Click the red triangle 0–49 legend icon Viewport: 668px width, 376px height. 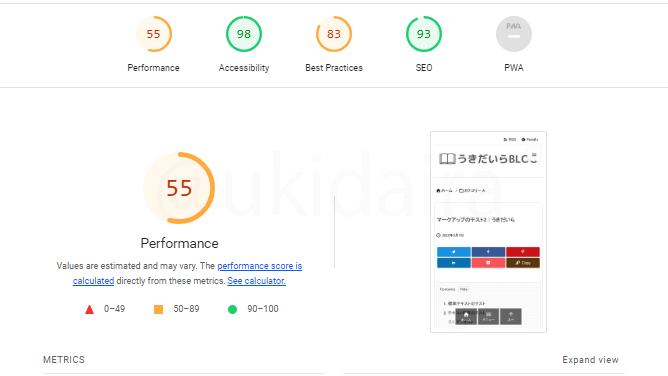(89, 309)
